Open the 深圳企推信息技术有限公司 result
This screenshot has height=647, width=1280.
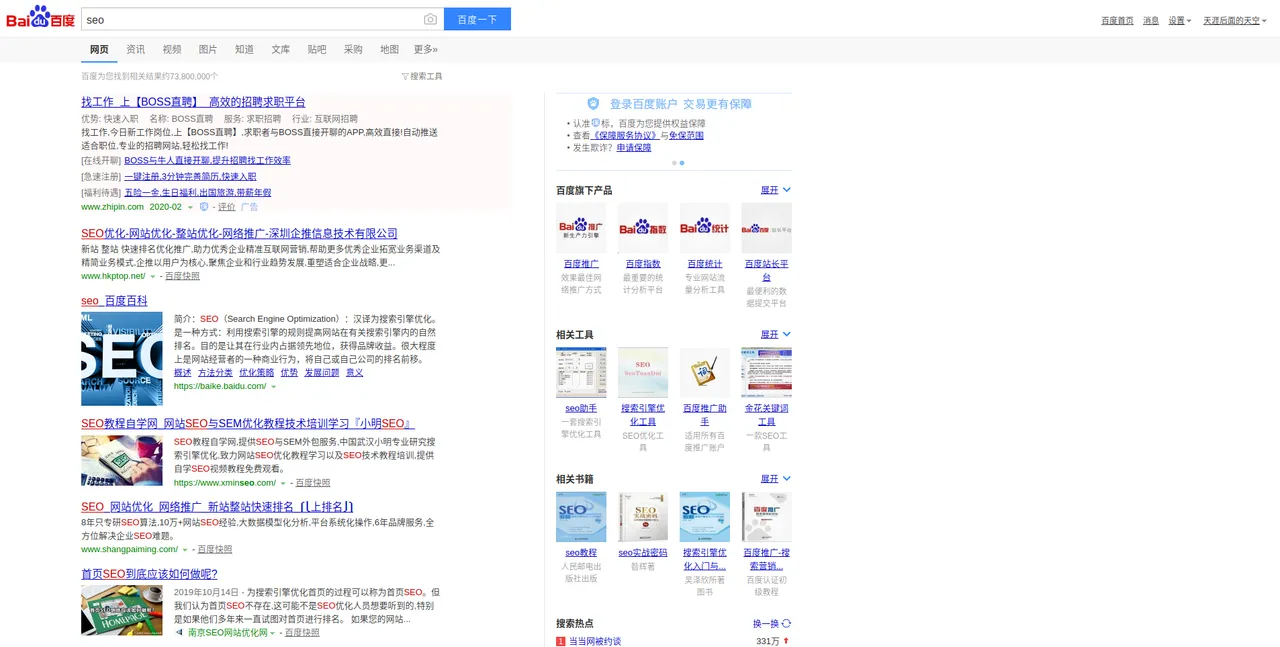[x=239, y=233]
